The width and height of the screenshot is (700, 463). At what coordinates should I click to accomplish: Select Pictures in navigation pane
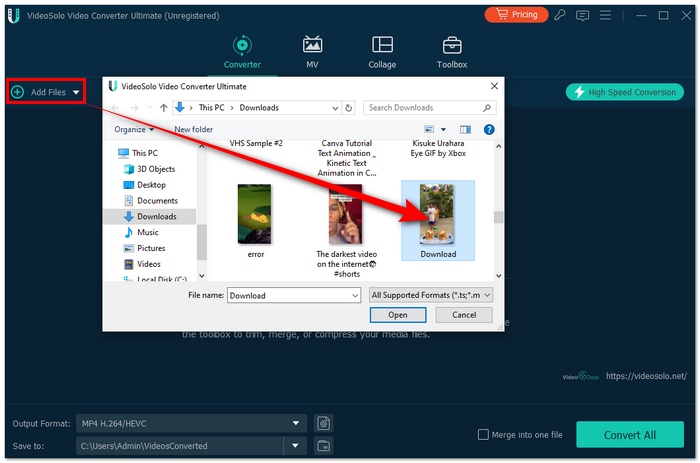coord(144,248)
